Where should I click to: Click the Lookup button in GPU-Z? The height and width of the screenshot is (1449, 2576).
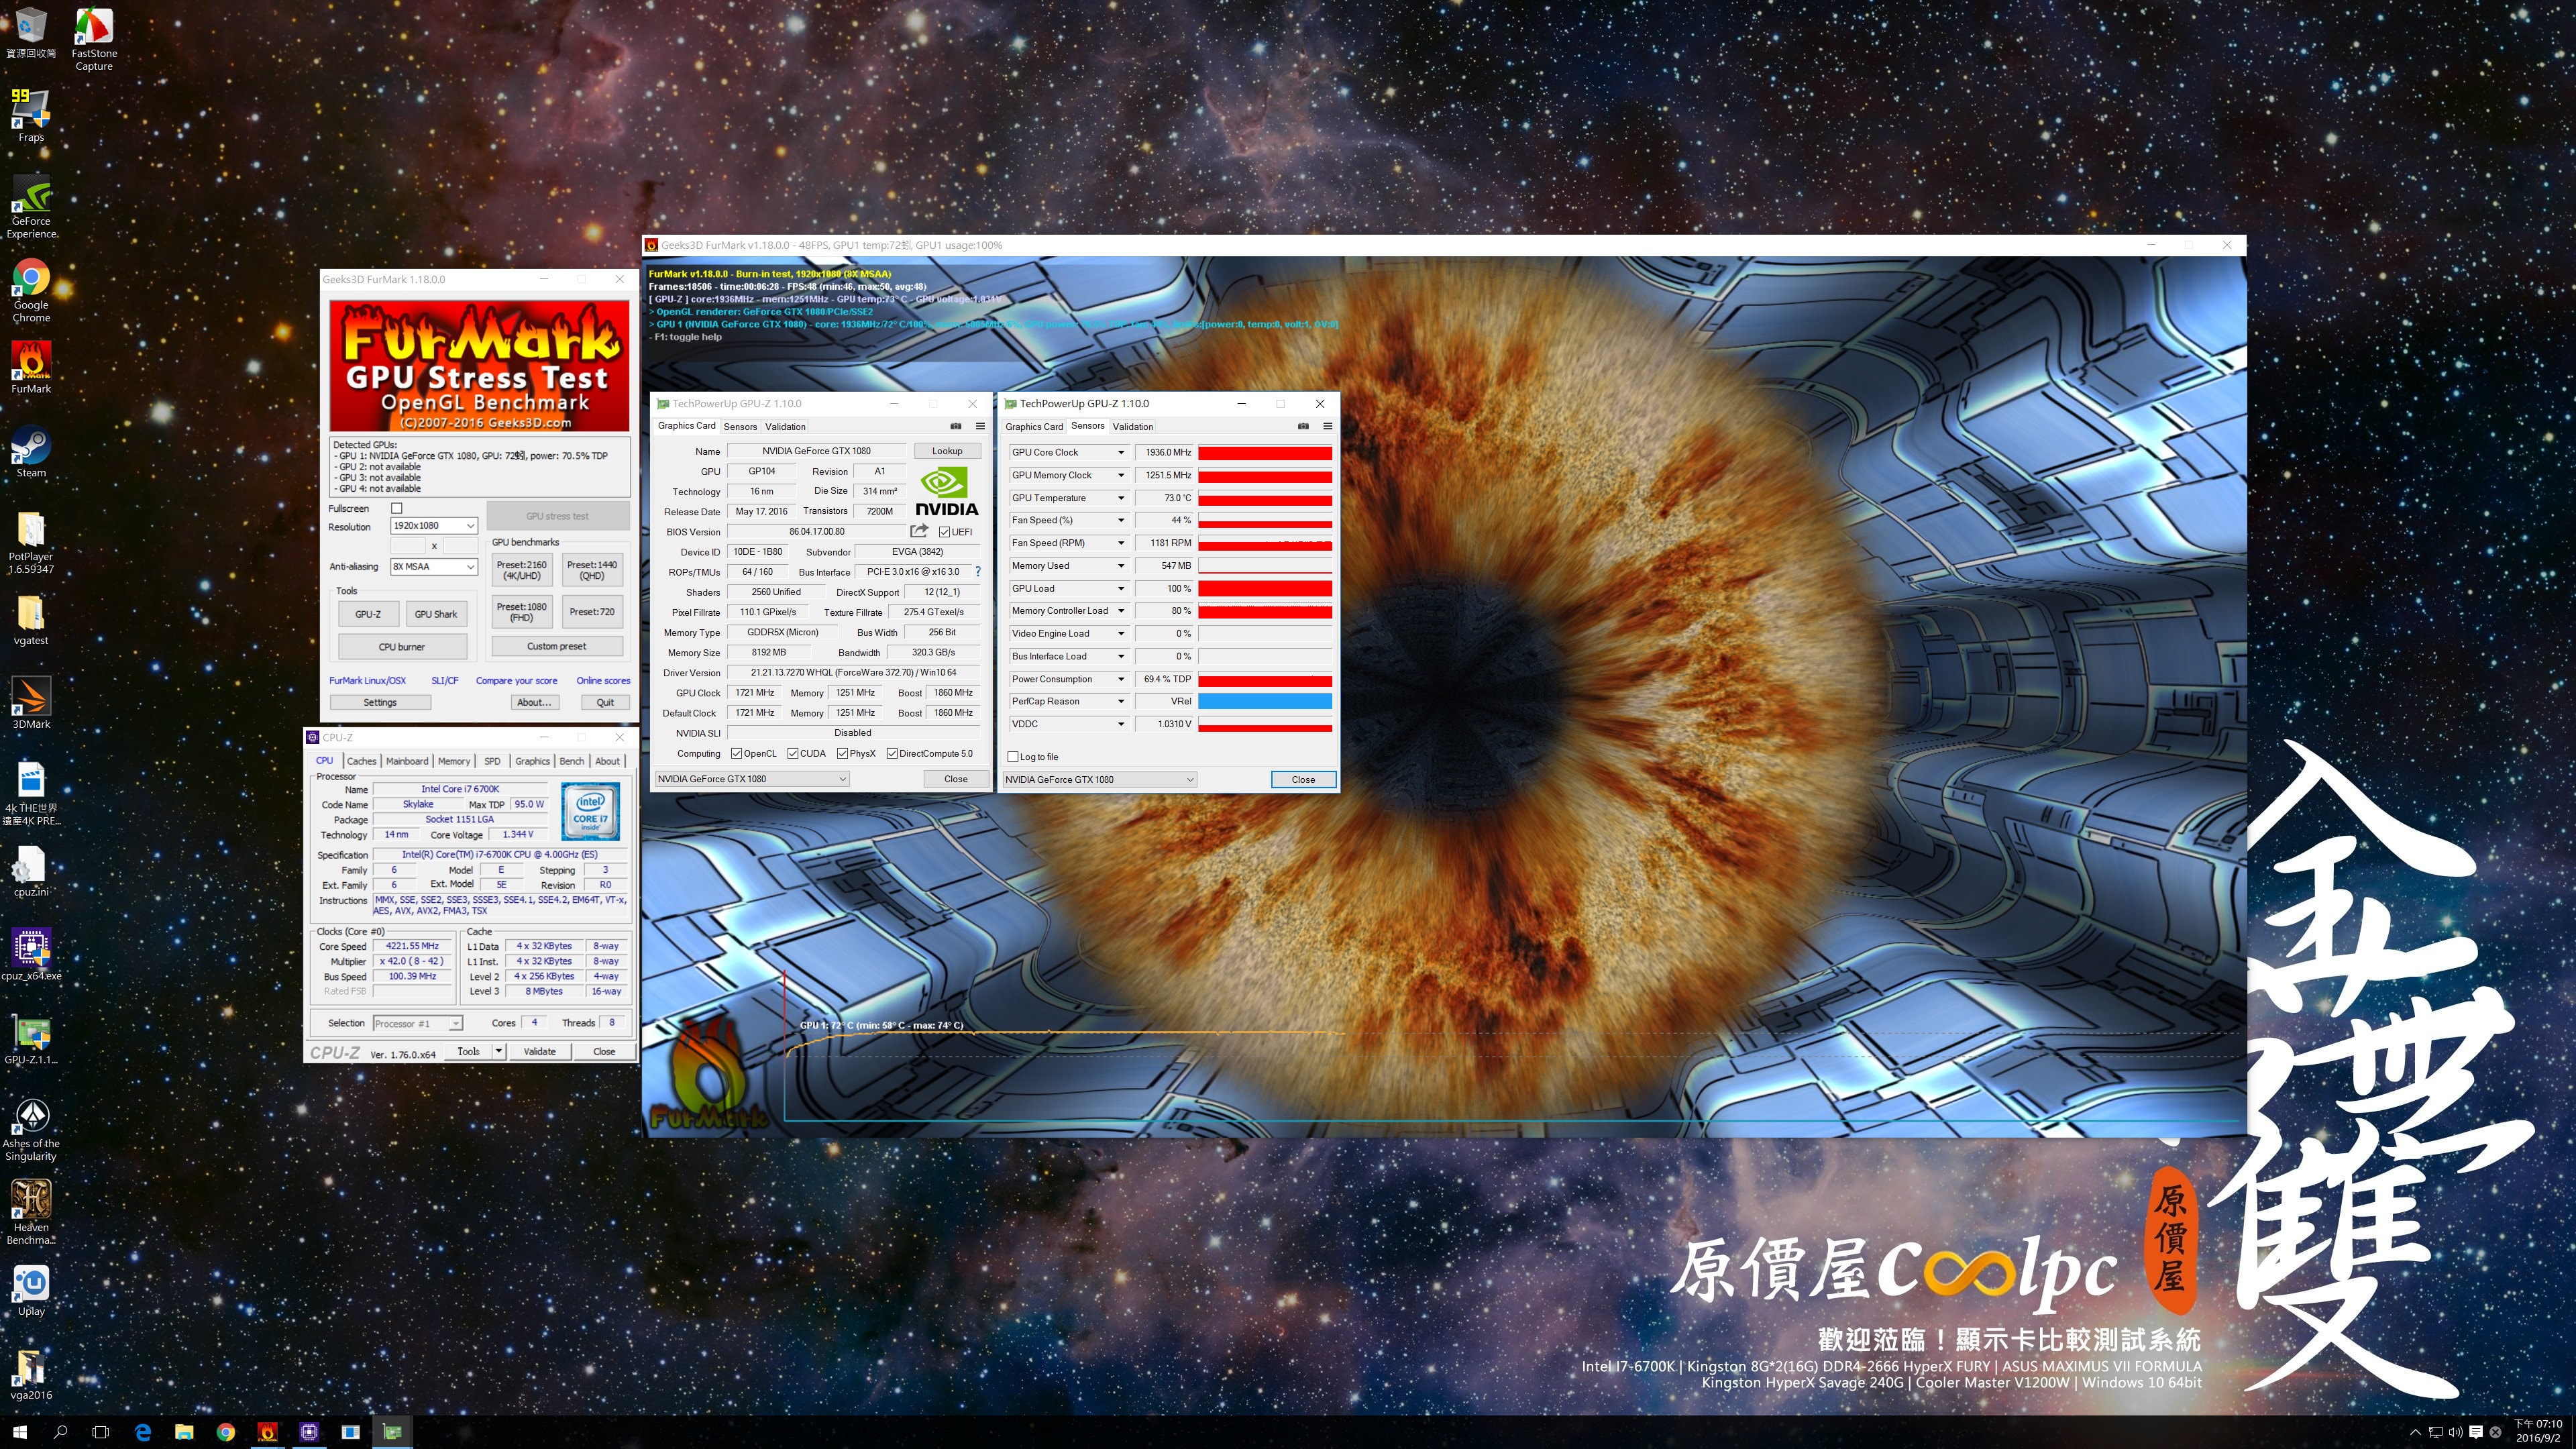tap(947, 451)
